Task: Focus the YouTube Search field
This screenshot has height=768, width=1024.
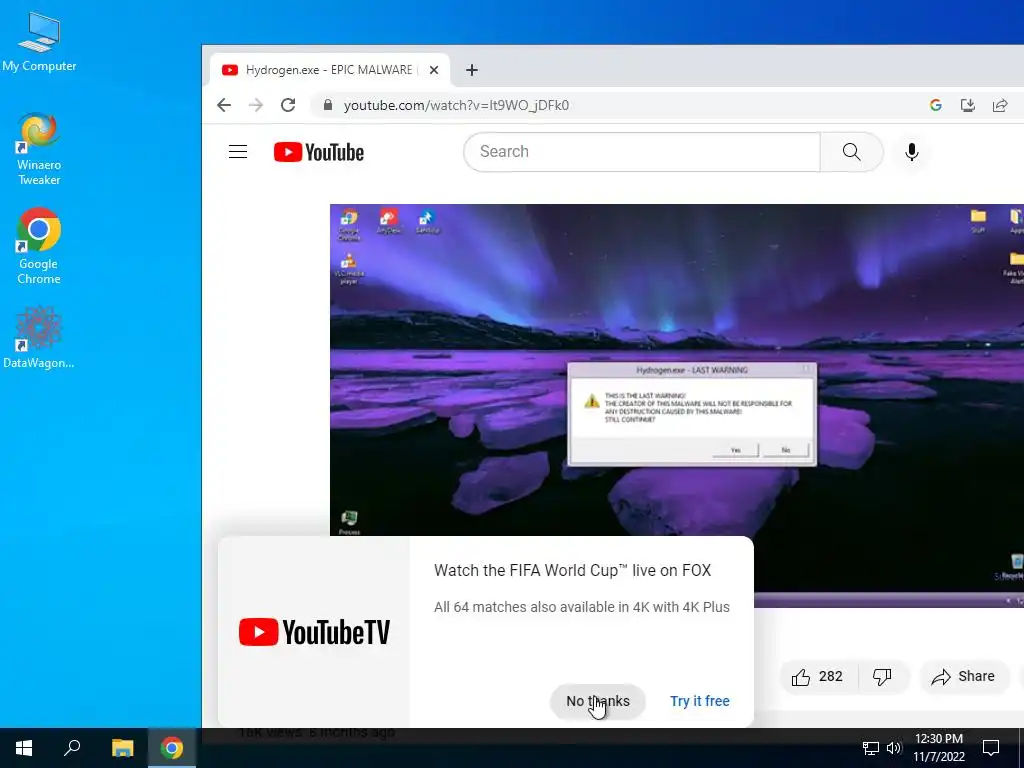Action: point(642,152)
